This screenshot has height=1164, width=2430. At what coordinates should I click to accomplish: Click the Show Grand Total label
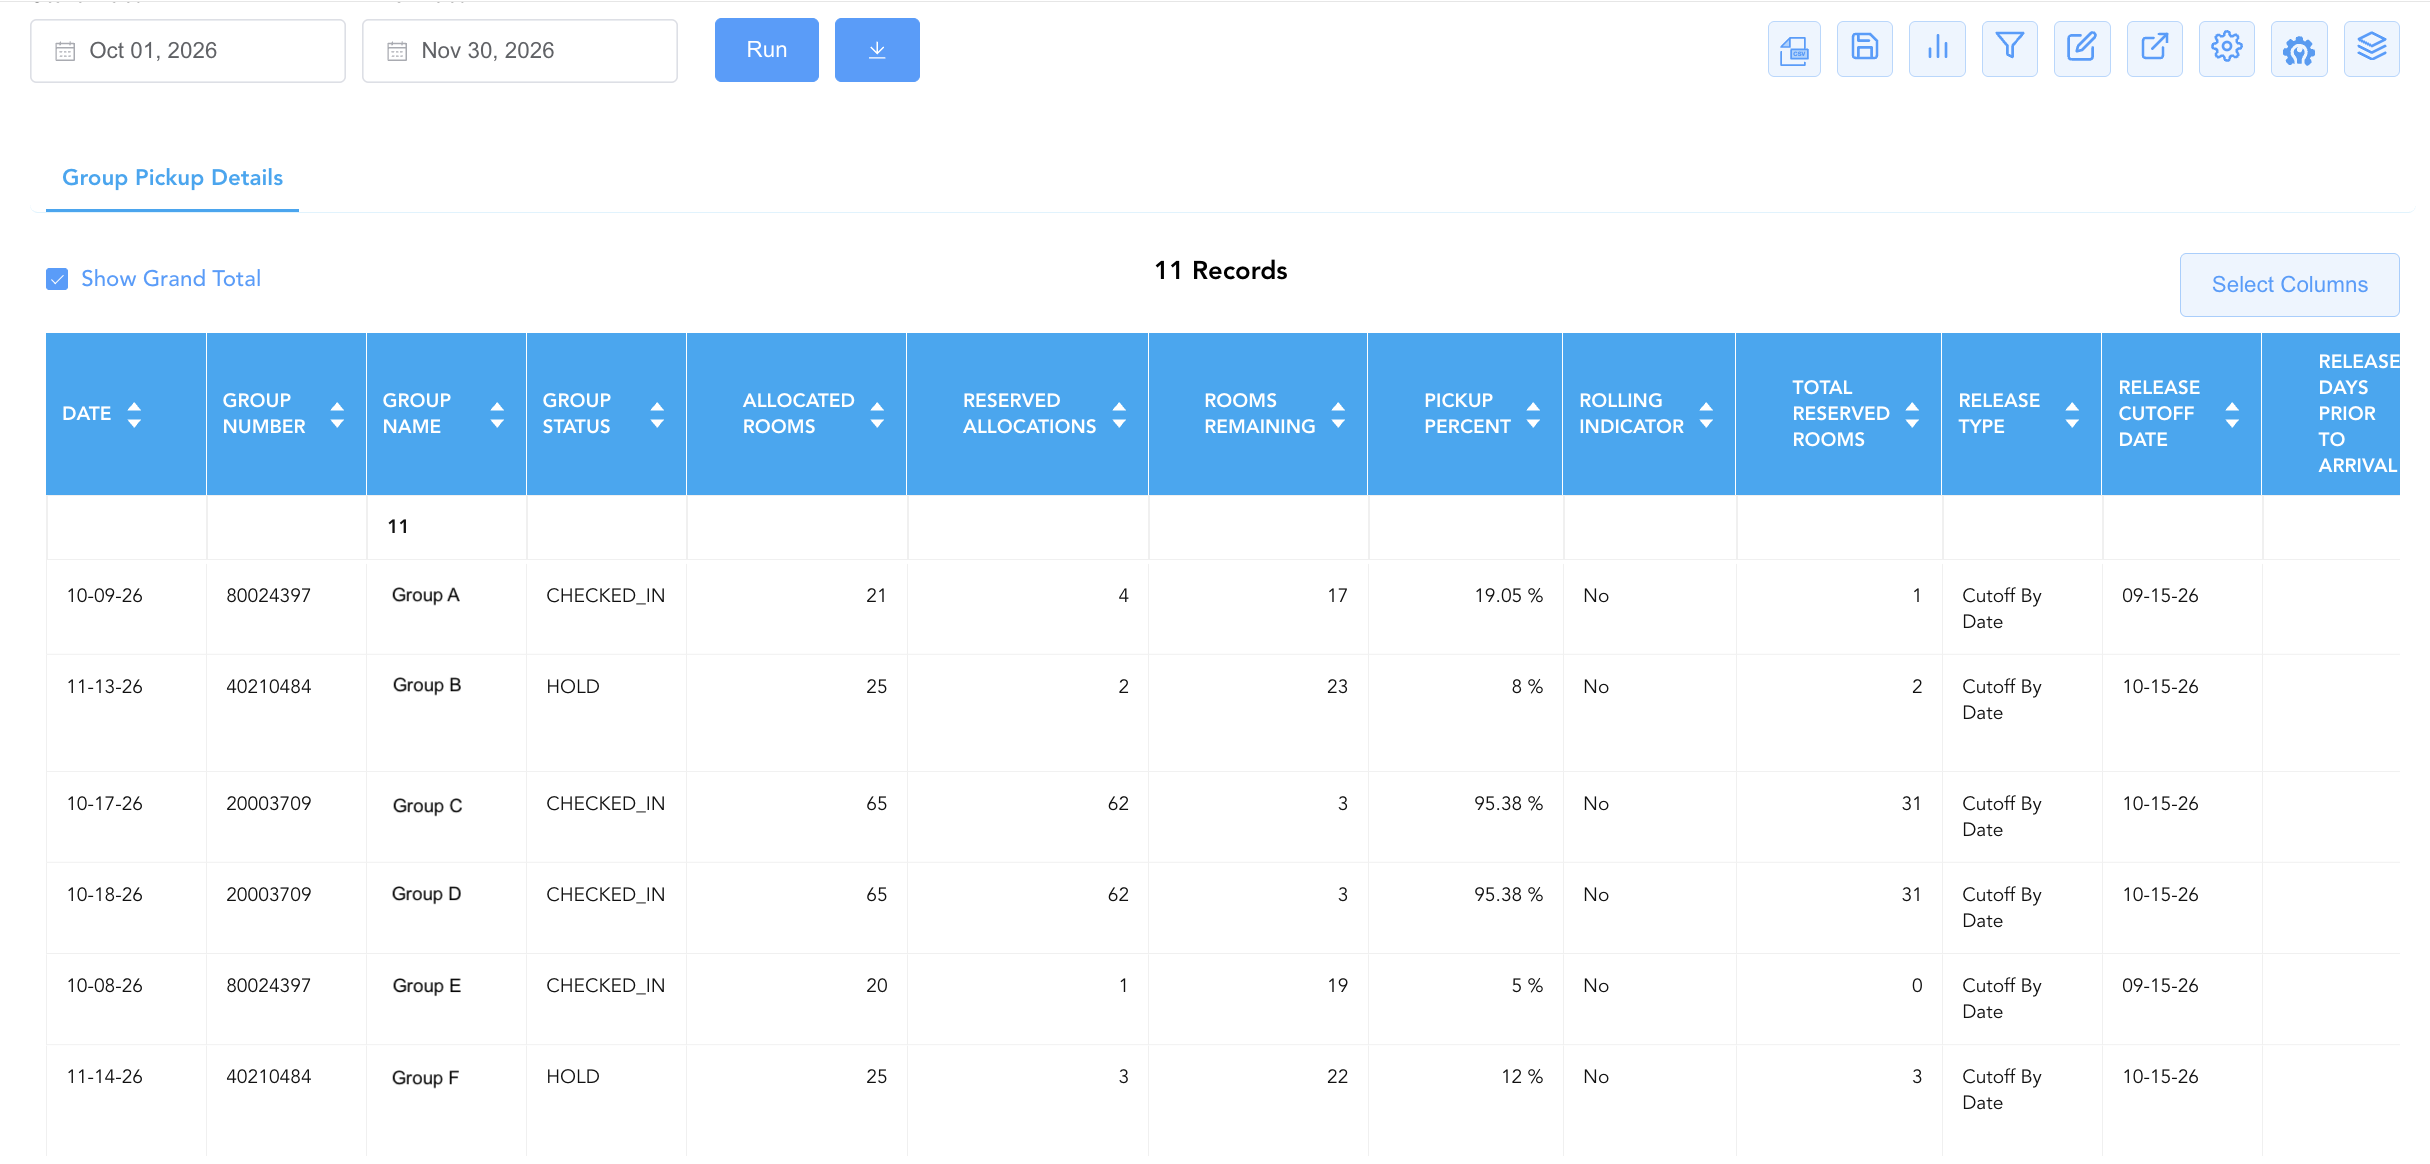point(171,279)
